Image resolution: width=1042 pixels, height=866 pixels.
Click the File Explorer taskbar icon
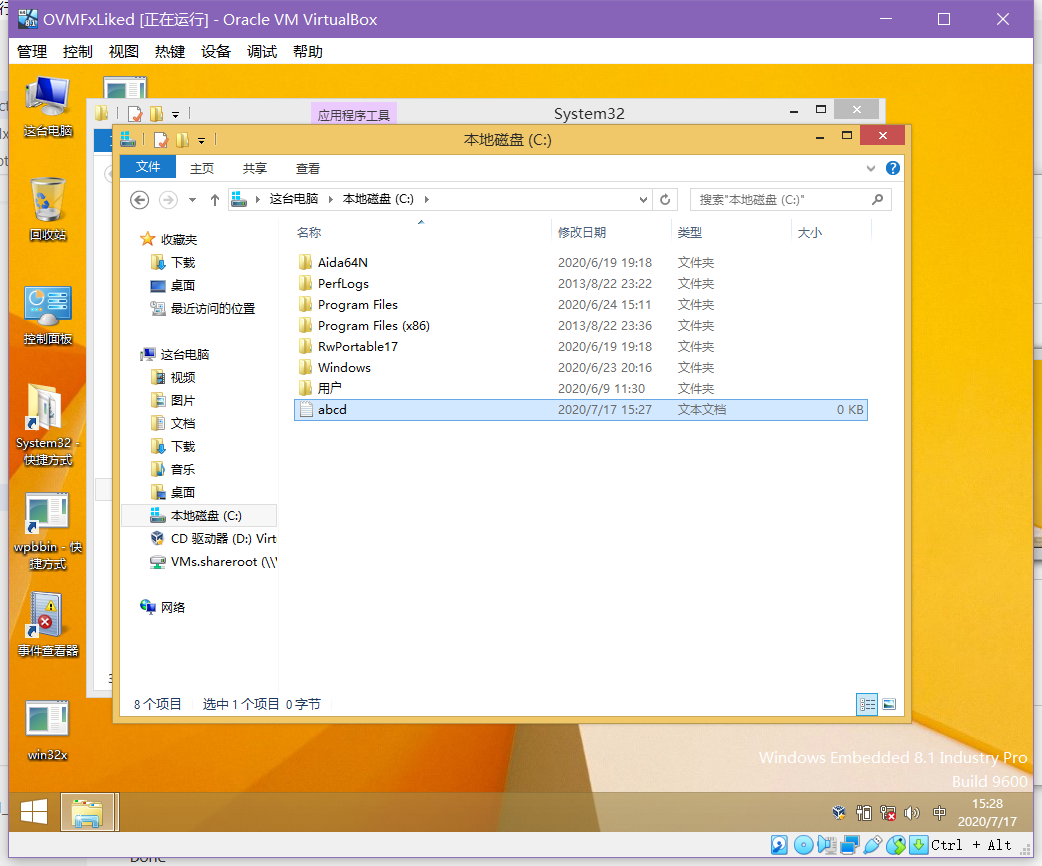tap(88, 812)
